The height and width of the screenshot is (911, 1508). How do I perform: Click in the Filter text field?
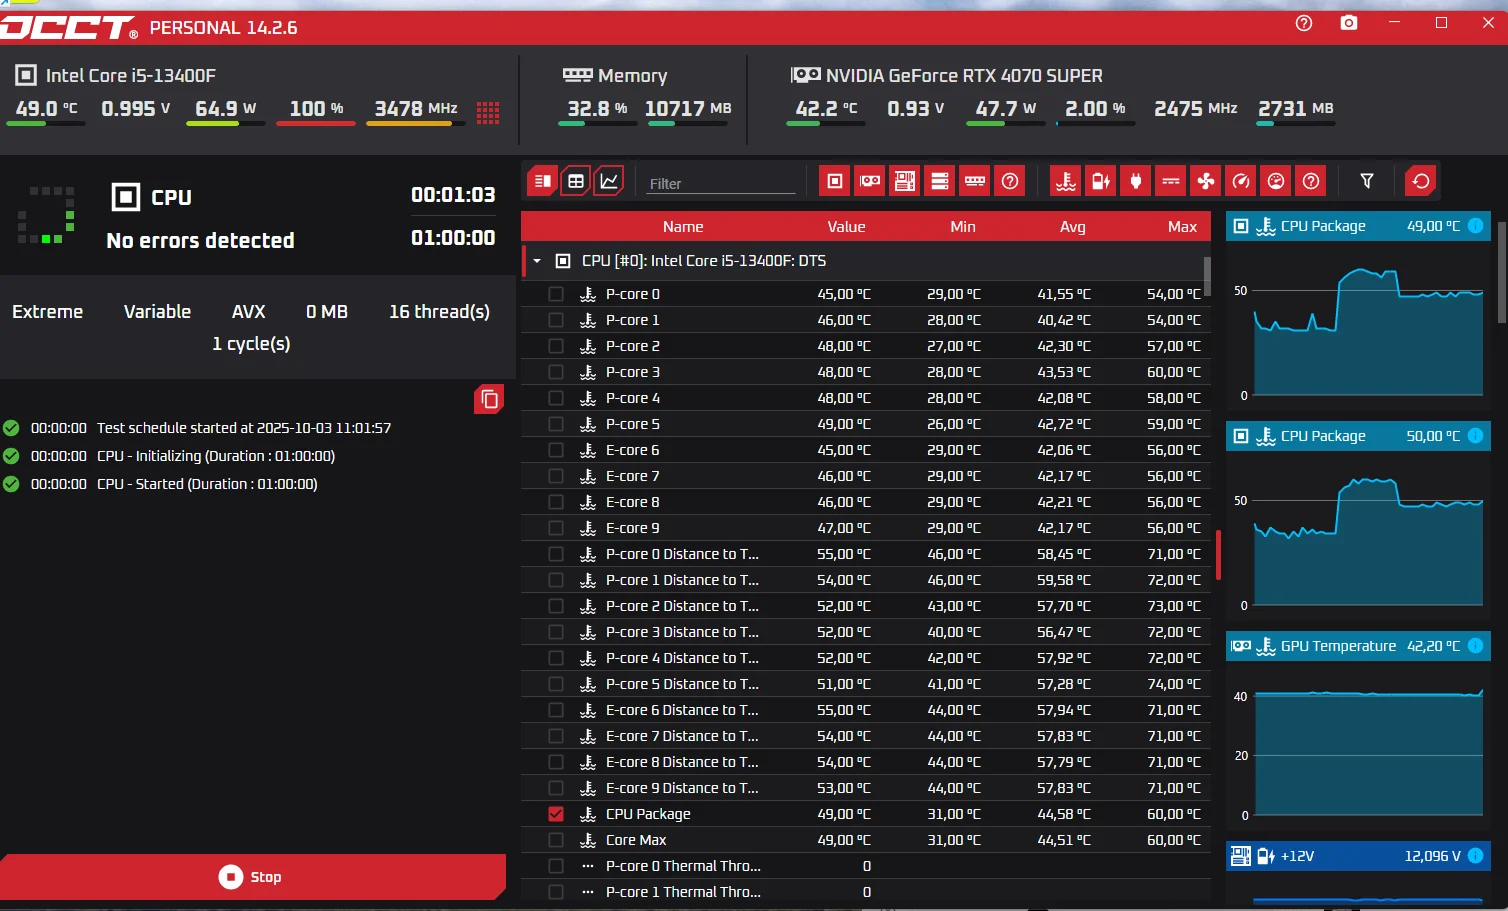[x=720, y=184]
